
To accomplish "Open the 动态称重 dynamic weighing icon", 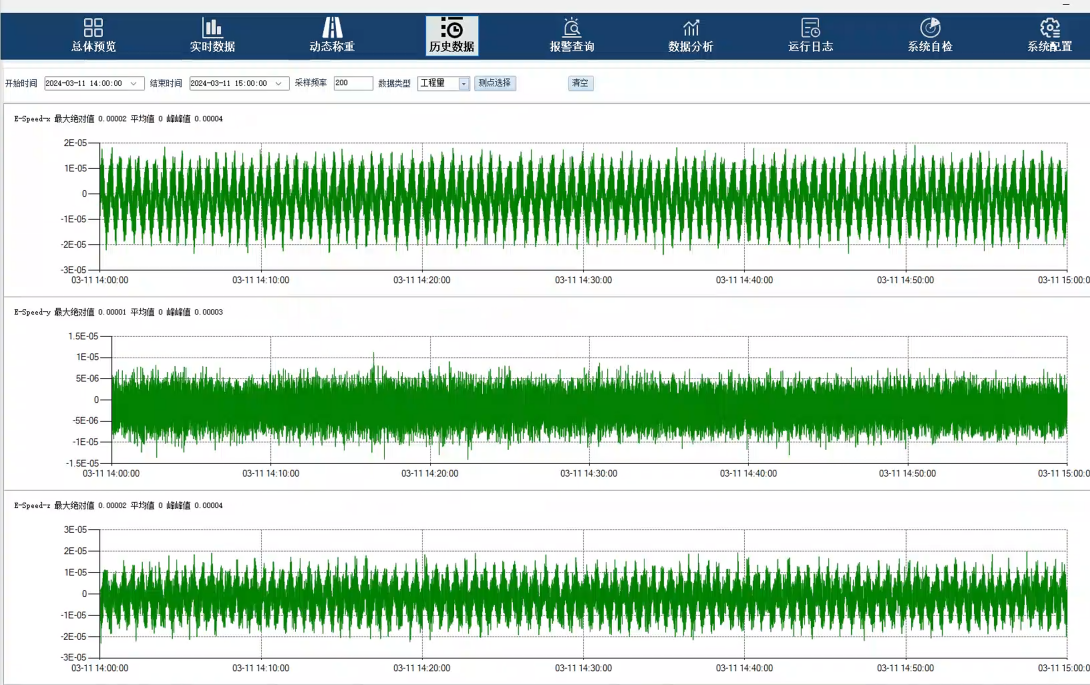I will (x=332, y=28).
